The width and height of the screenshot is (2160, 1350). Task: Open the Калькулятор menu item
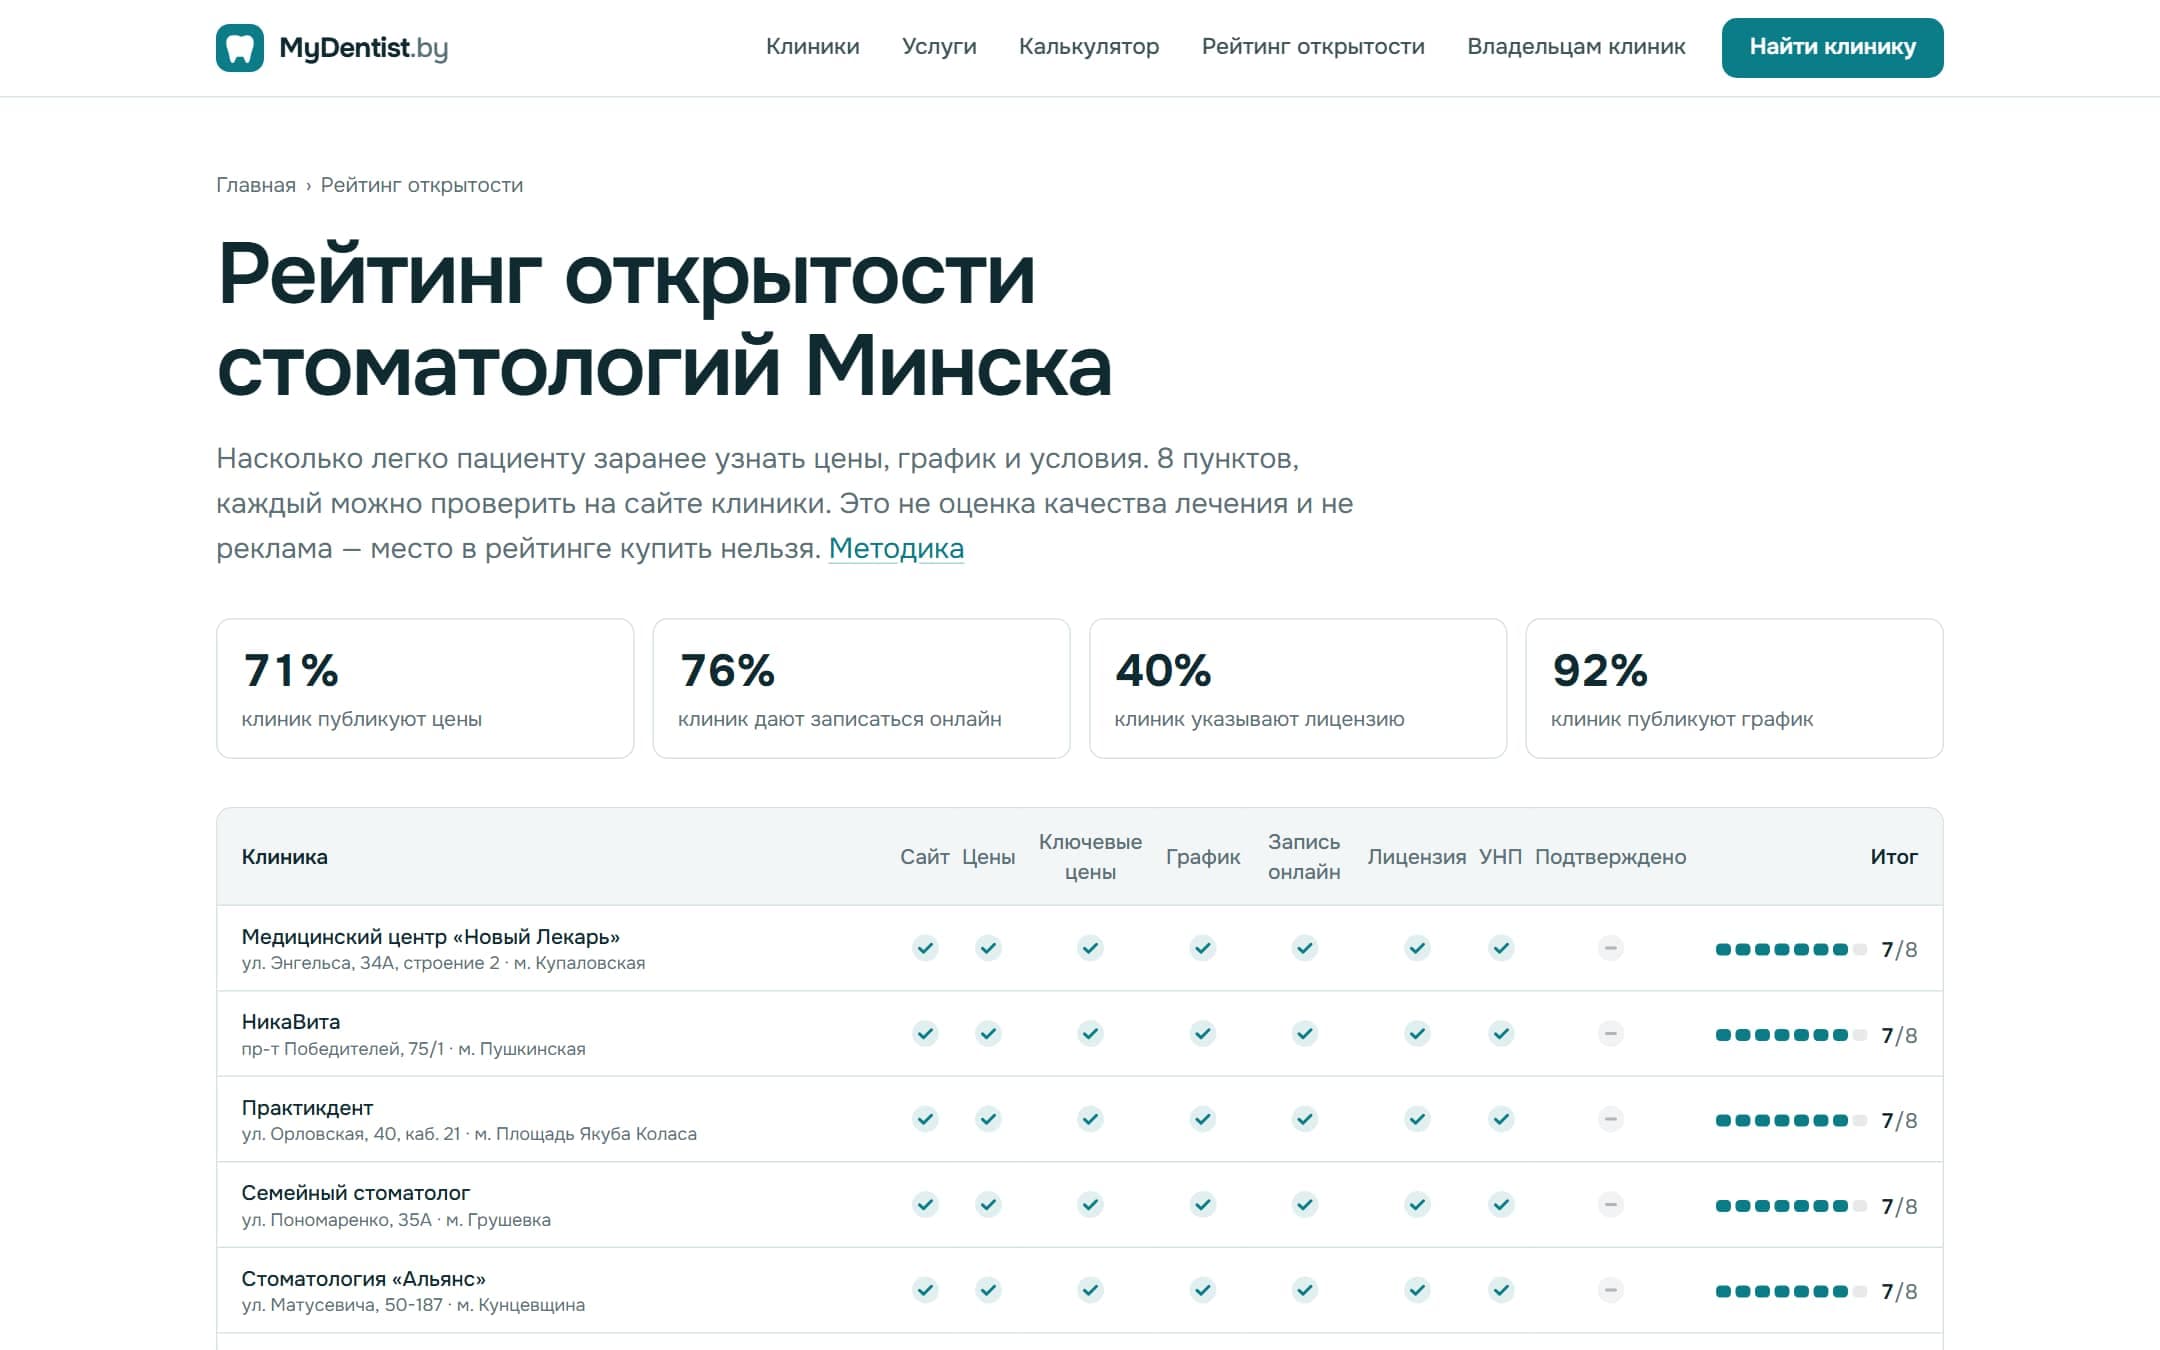pyautogui.click(x=1089, y=47)
